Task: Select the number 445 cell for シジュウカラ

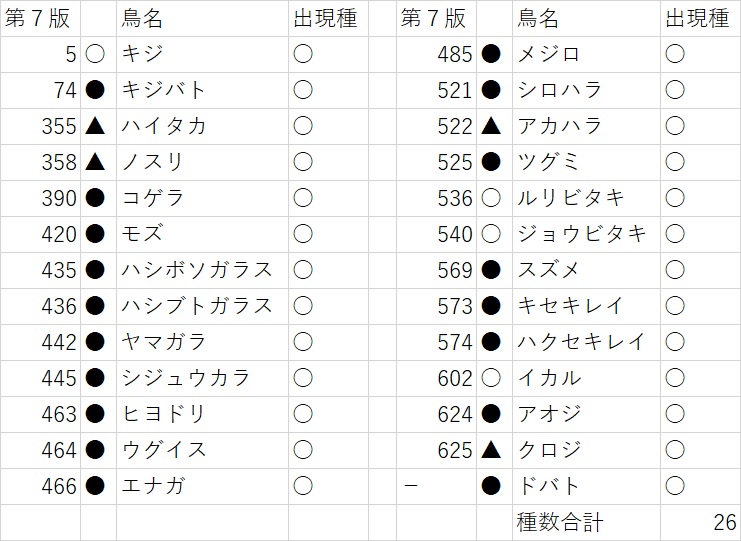Action: tap(58, 378)
